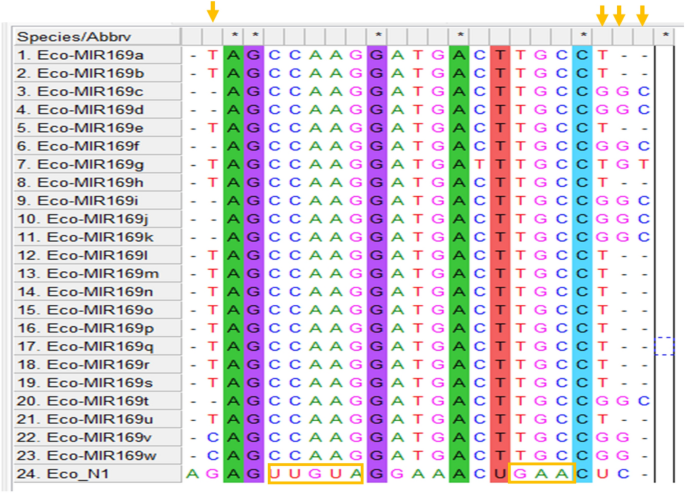Select the Eco-MIR169j row label

[x=97, y=218]
